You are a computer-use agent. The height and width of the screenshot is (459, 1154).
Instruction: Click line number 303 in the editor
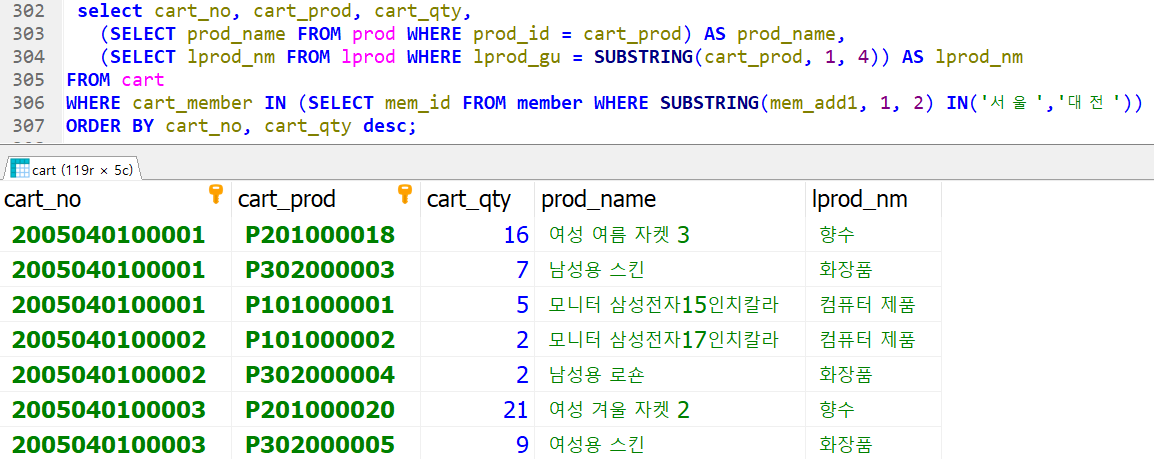tap(28, 34)
